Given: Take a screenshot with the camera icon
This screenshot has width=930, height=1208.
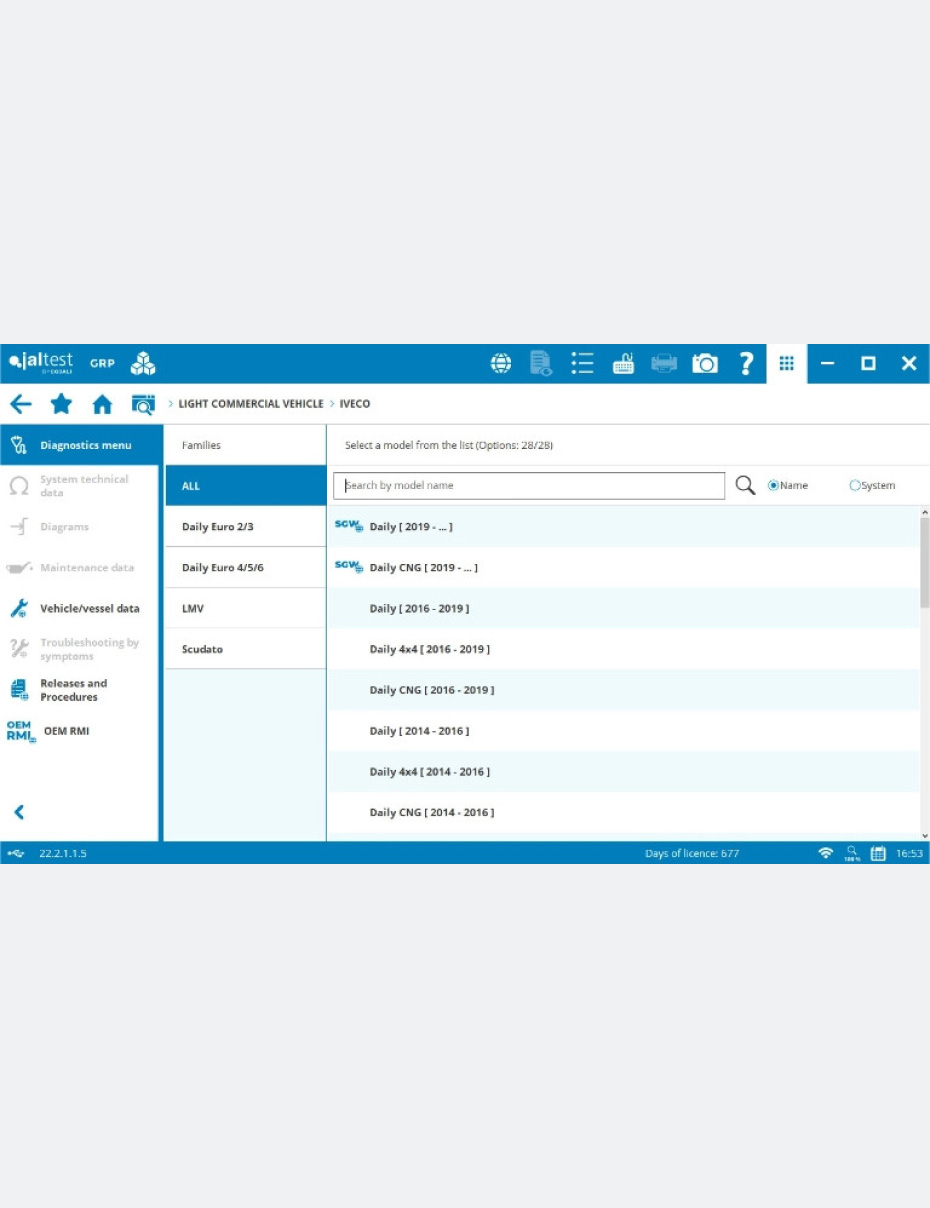Looking at the screenshot, I should pyautogui.click(x=705, y=363).
